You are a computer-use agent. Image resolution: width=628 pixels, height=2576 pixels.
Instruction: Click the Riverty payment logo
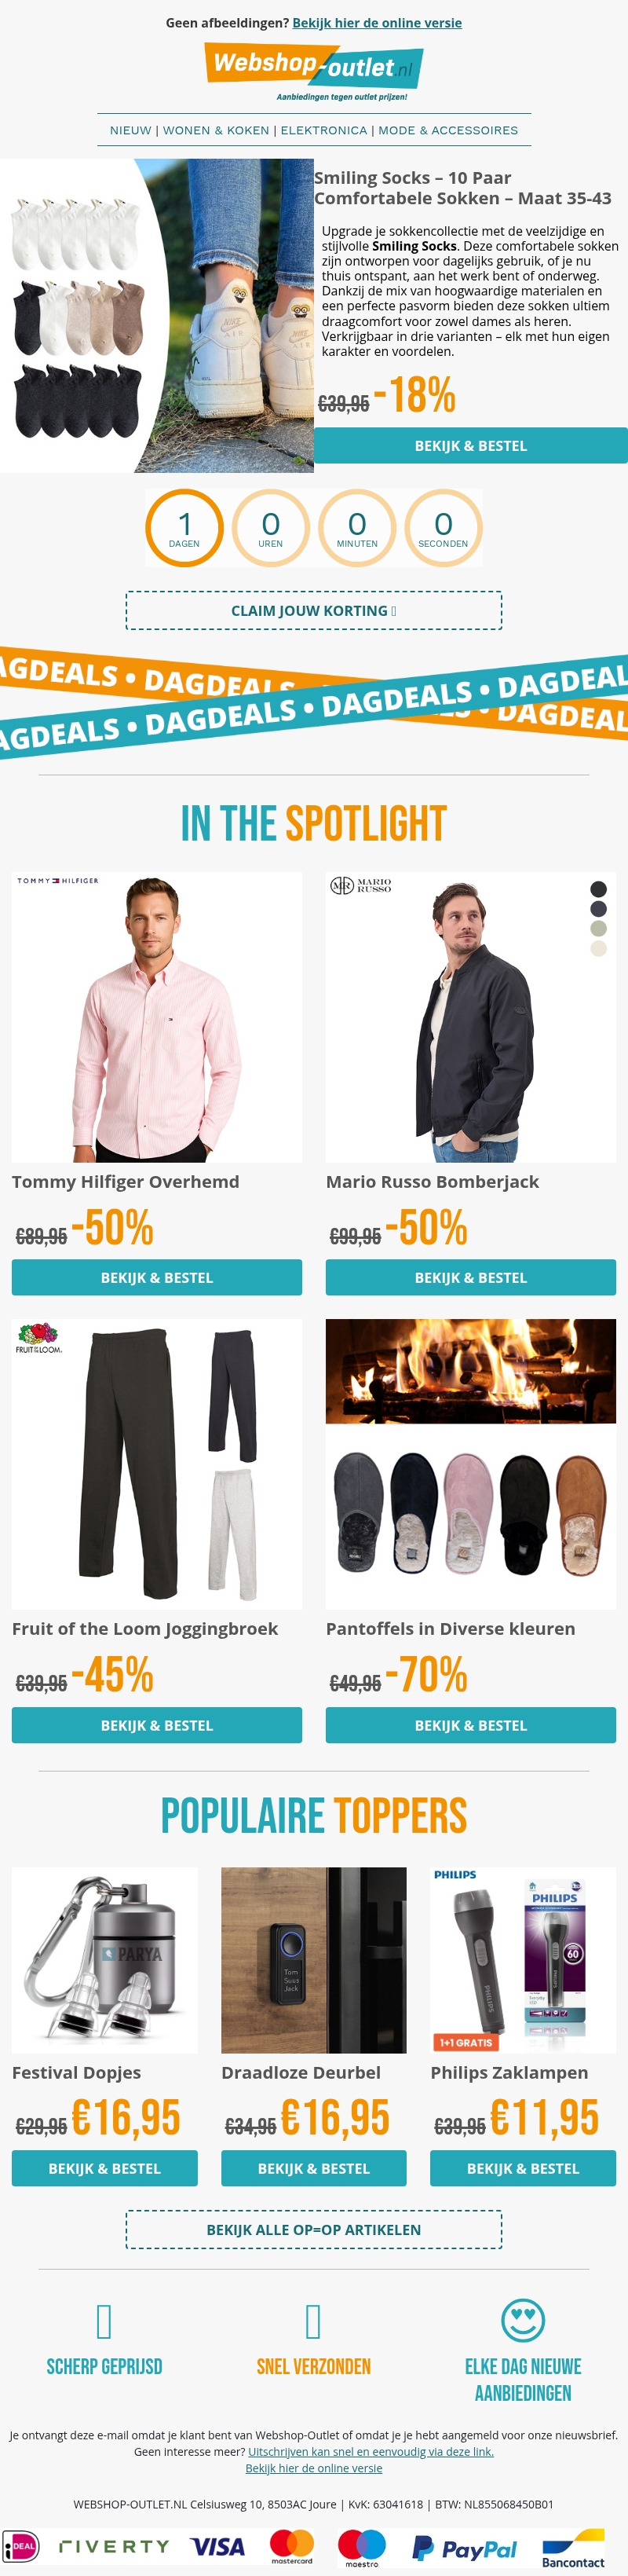(x=114, y=2546)
